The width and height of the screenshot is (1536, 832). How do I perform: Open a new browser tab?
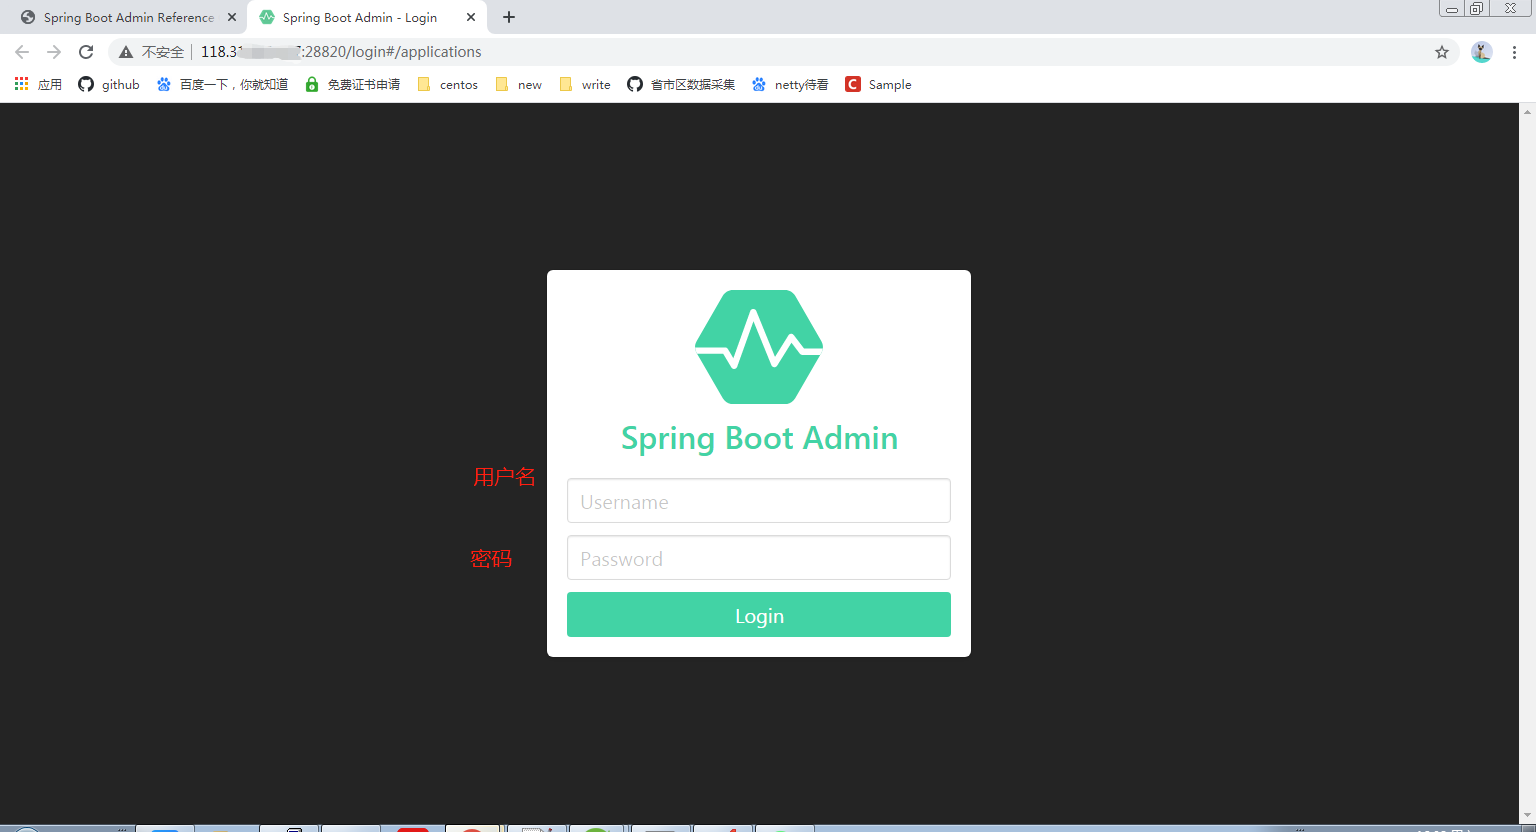[509, 17]
